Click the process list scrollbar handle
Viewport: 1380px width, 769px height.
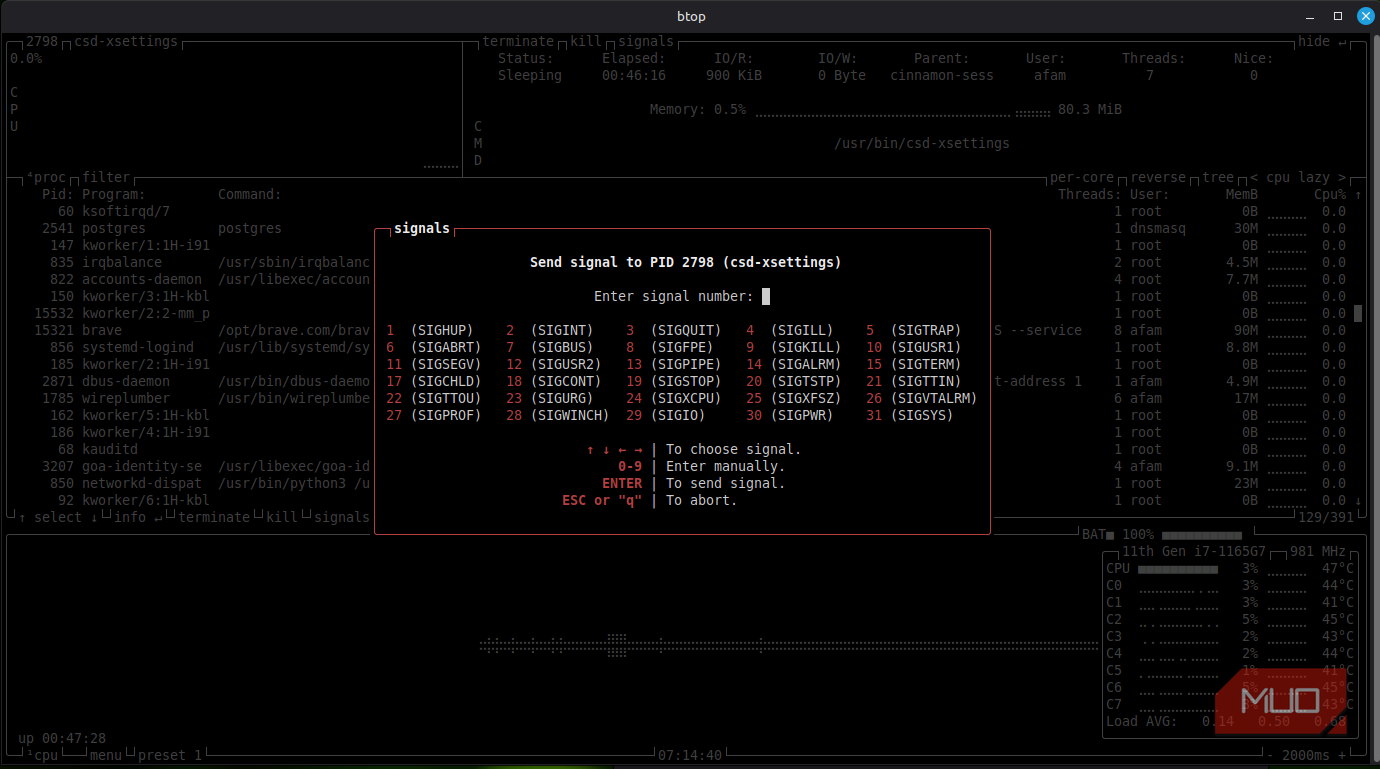pos(1358,313)
